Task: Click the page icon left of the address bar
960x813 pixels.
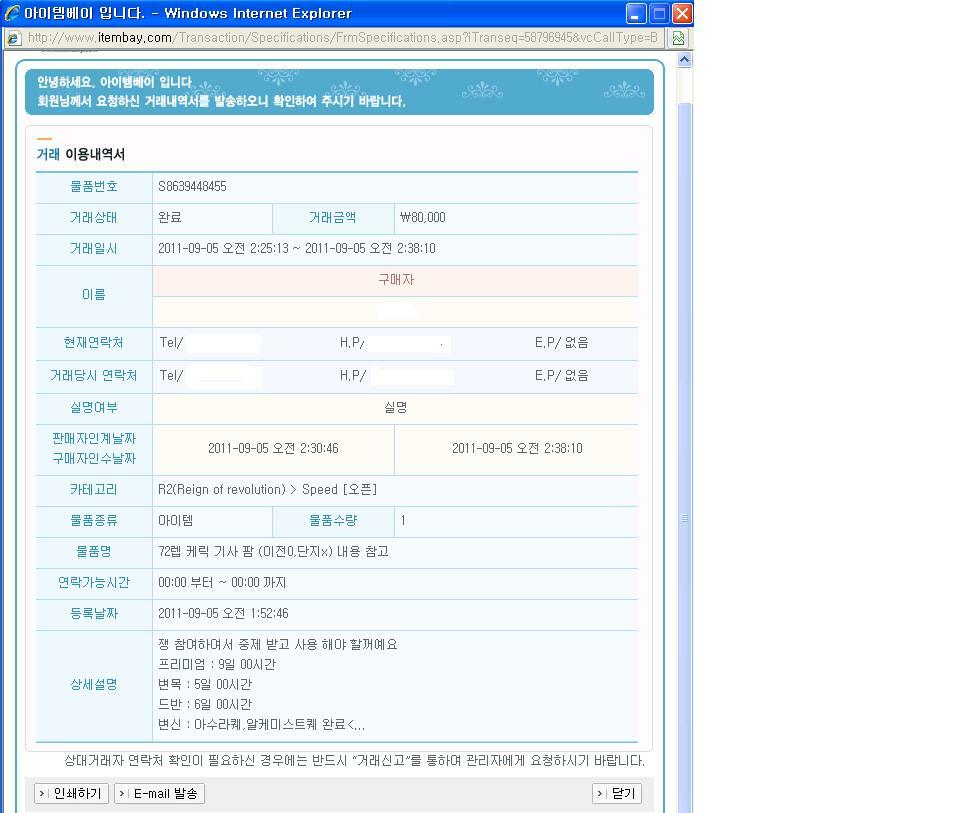Action: 14,37
